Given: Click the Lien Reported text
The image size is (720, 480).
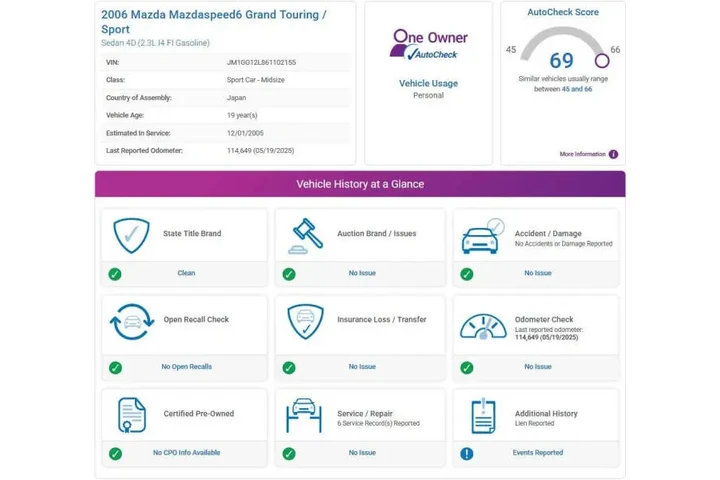Looking at the screenshot, I should pos(534,424).
